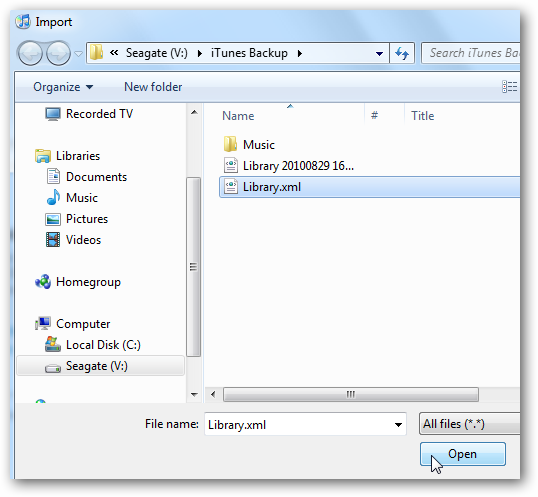Click the horizontal scrollbar in file list
Screen dimensions: 538x497
pos(350,394)
